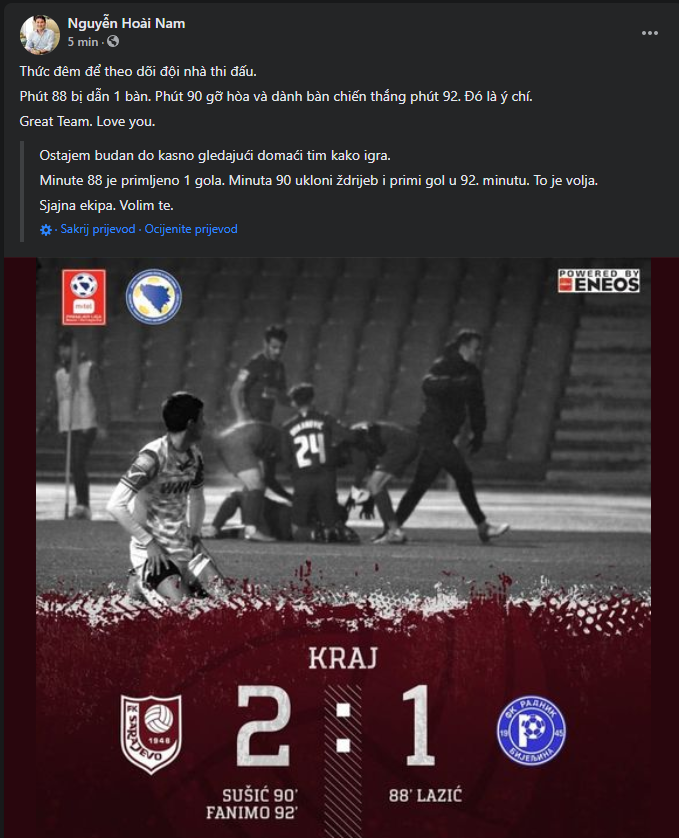The image size is (679, 838).
Task: Click the 88' LAZIĆ scorer text
Action: [x=426, y=795]
